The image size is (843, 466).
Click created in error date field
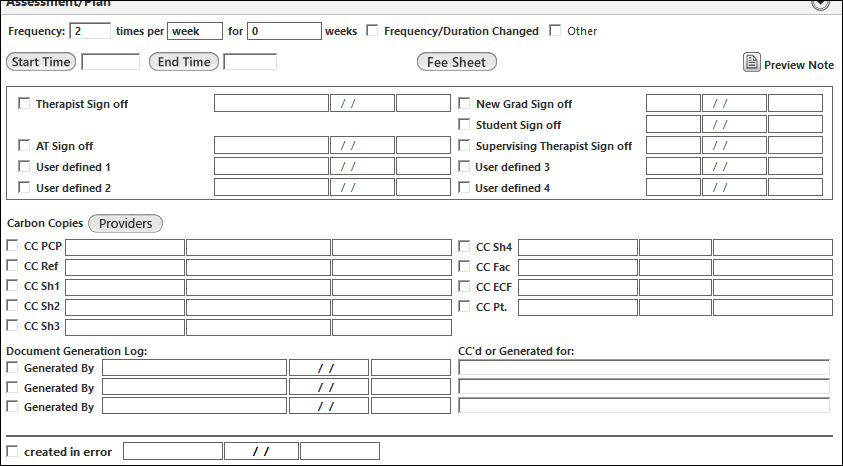click(x=261, y=451)
